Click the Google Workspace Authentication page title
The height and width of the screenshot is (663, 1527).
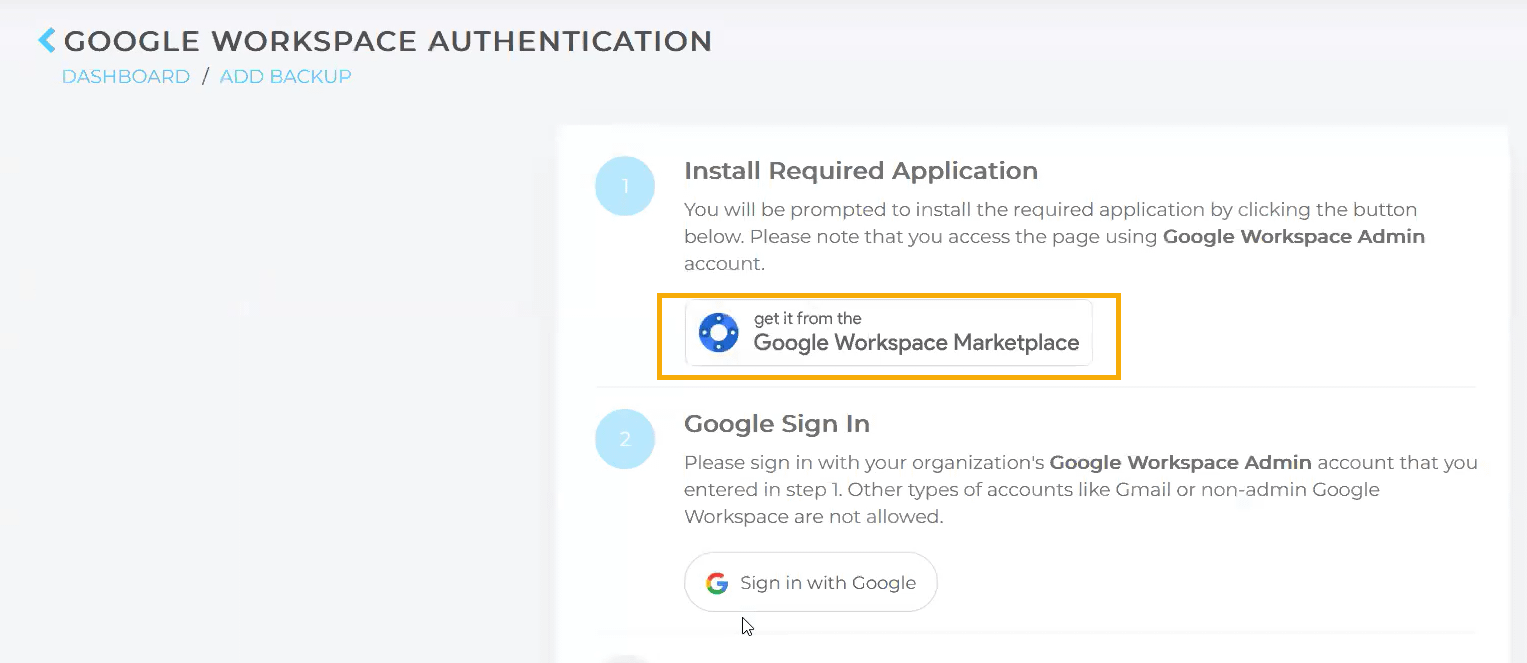coord(388,41)
